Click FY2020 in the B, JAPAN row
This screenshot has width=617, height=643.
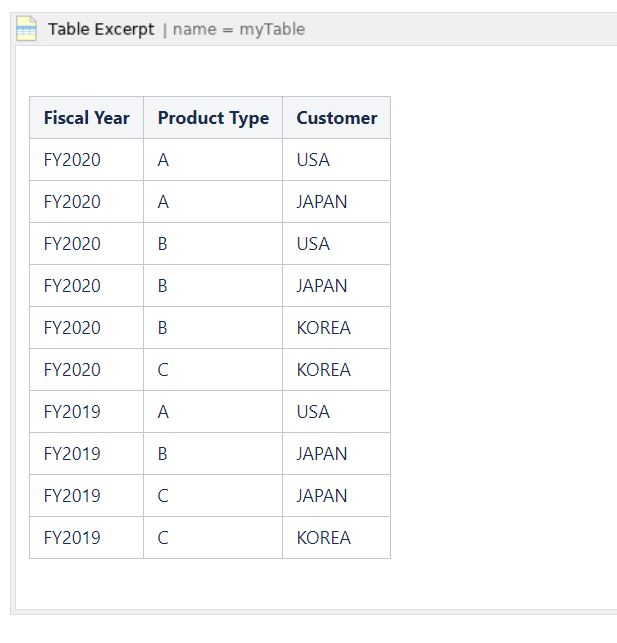72,285
